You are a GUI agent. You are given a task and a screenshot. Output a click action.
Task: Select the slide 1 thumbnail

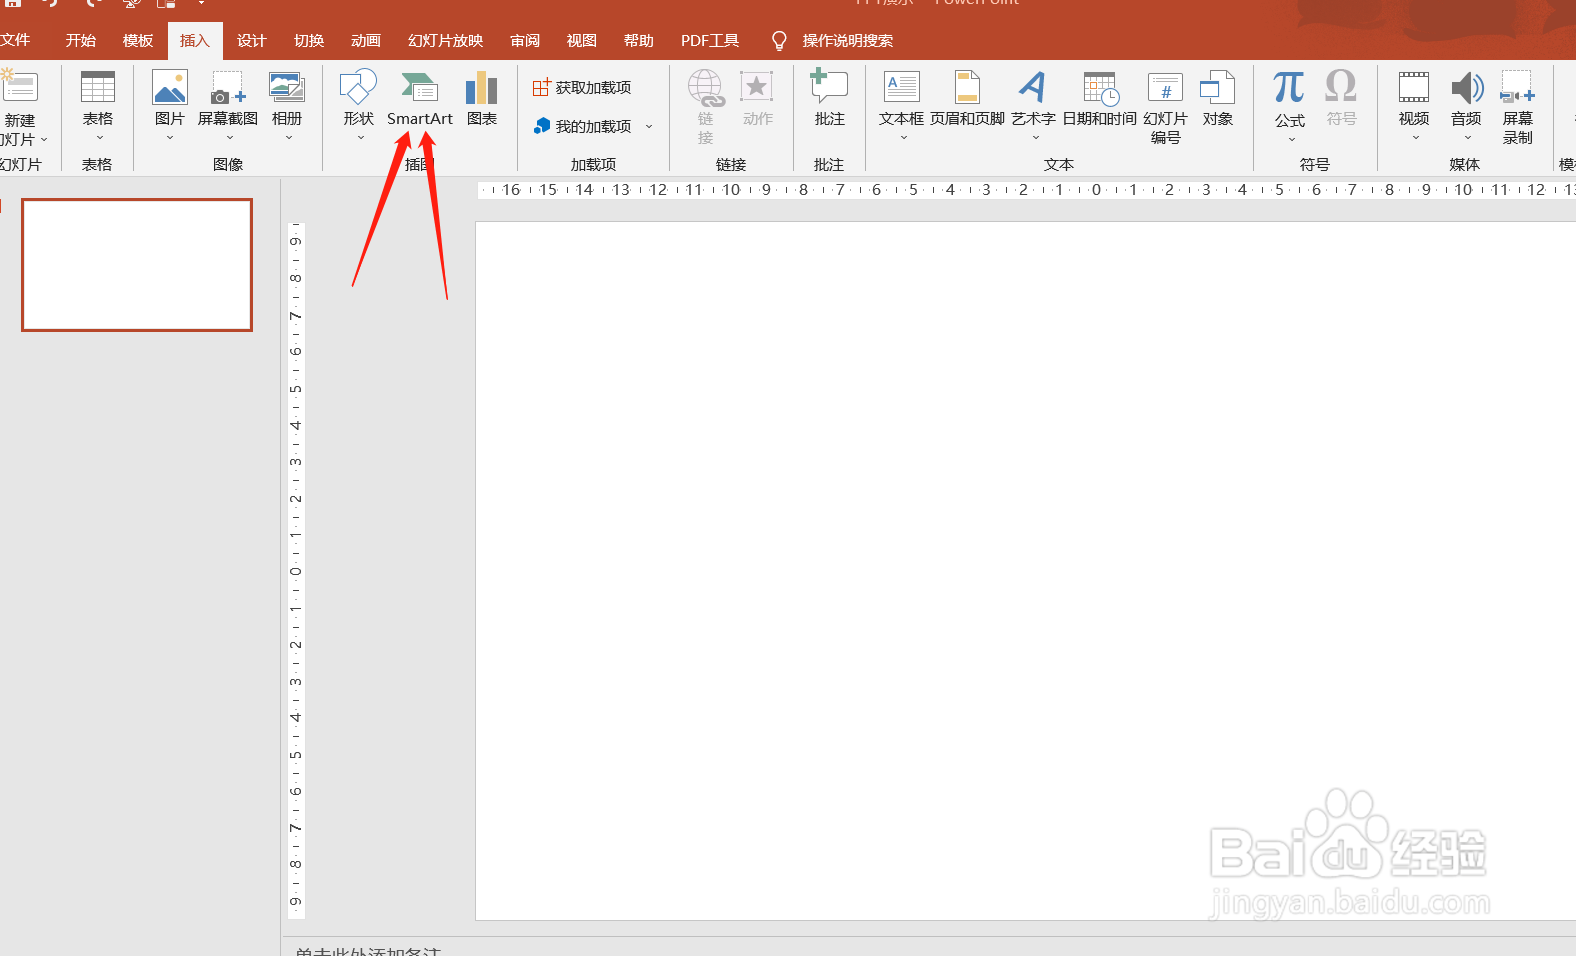pos(137,264)
